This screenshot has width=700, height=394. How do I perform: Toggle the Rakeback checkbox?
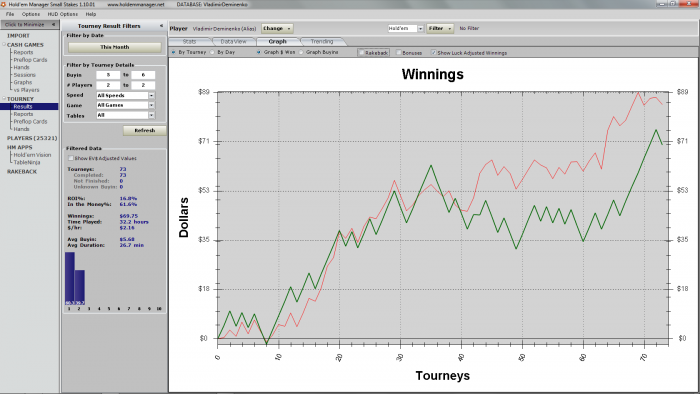362,53
